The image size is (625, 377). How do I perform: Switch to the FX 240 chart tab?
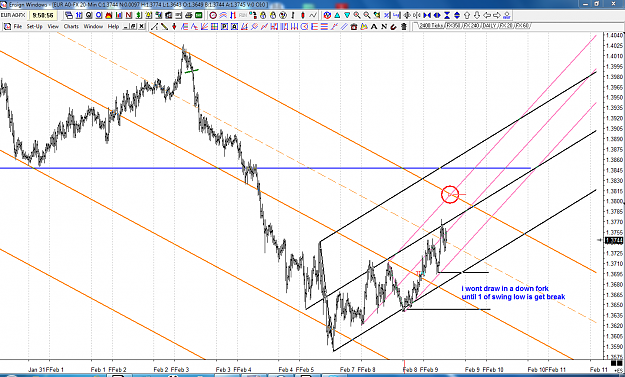pyautogui.click(x=471, y=26)
